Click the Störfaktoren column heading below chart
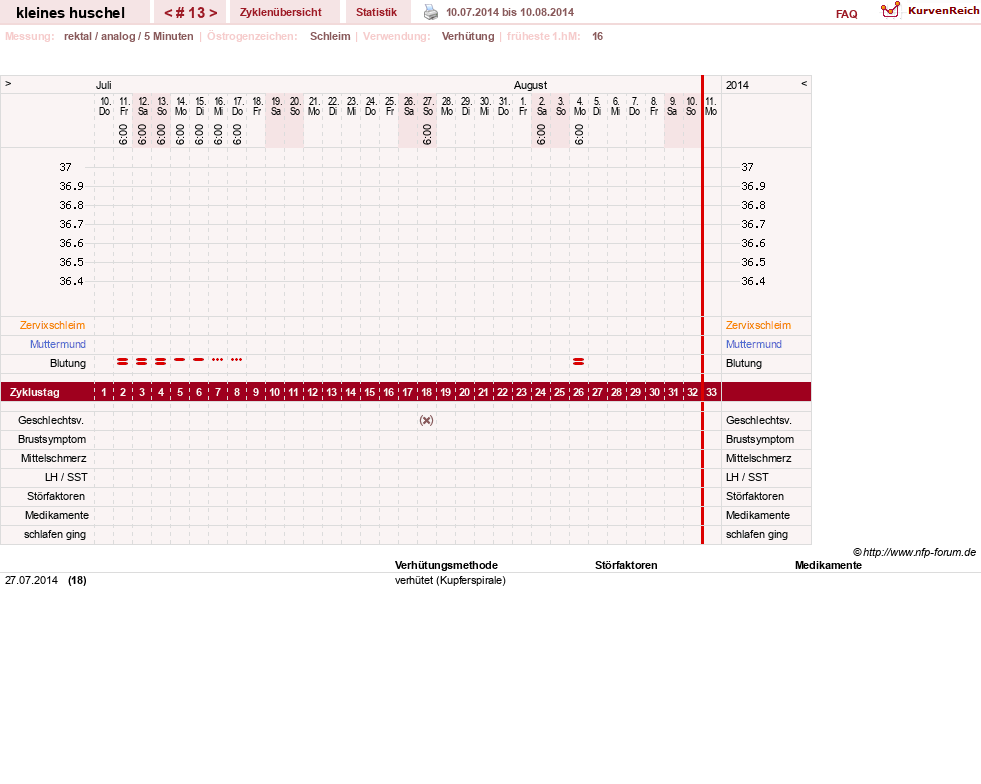 pos(626,565)
